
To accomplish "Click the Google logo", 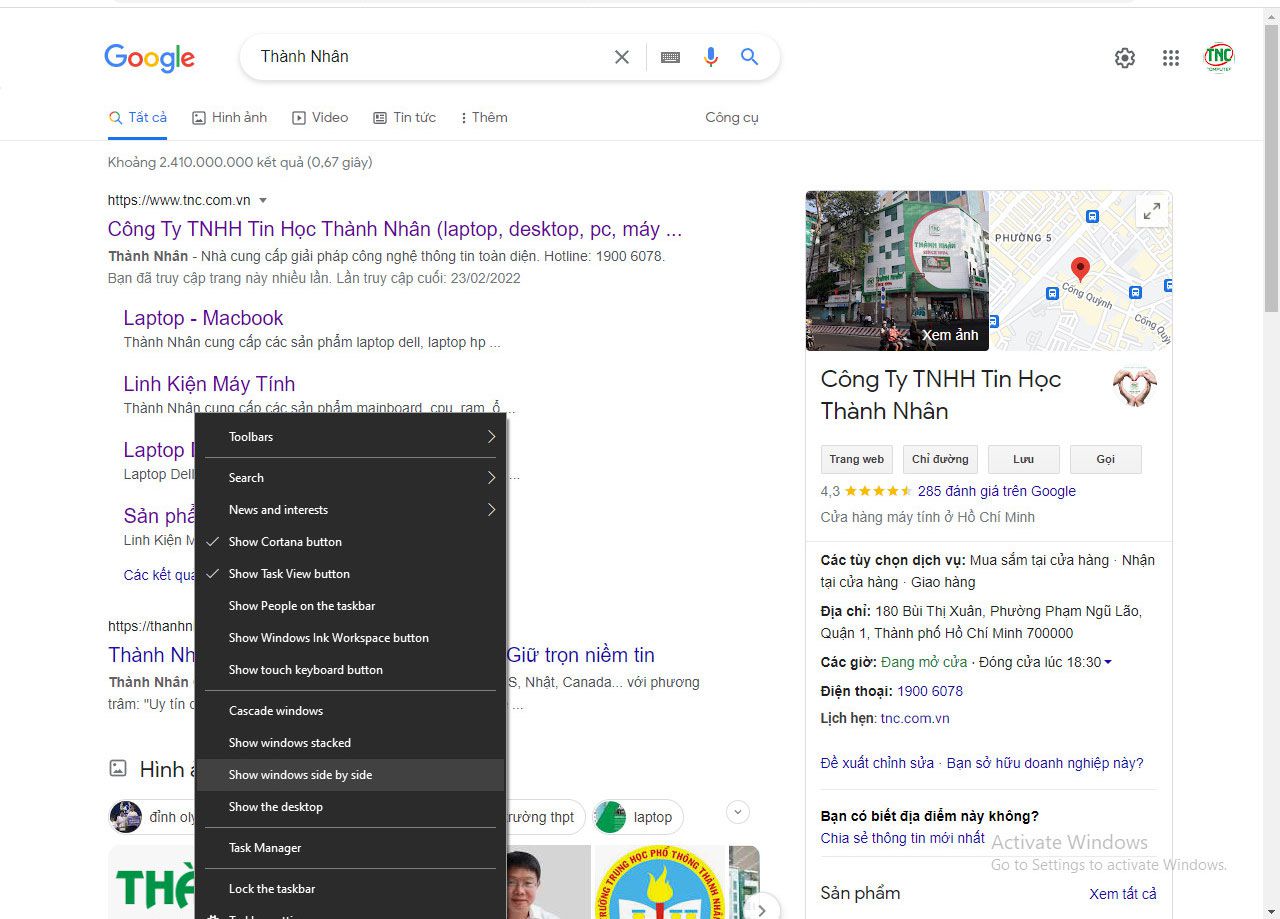I will [150, 58].
